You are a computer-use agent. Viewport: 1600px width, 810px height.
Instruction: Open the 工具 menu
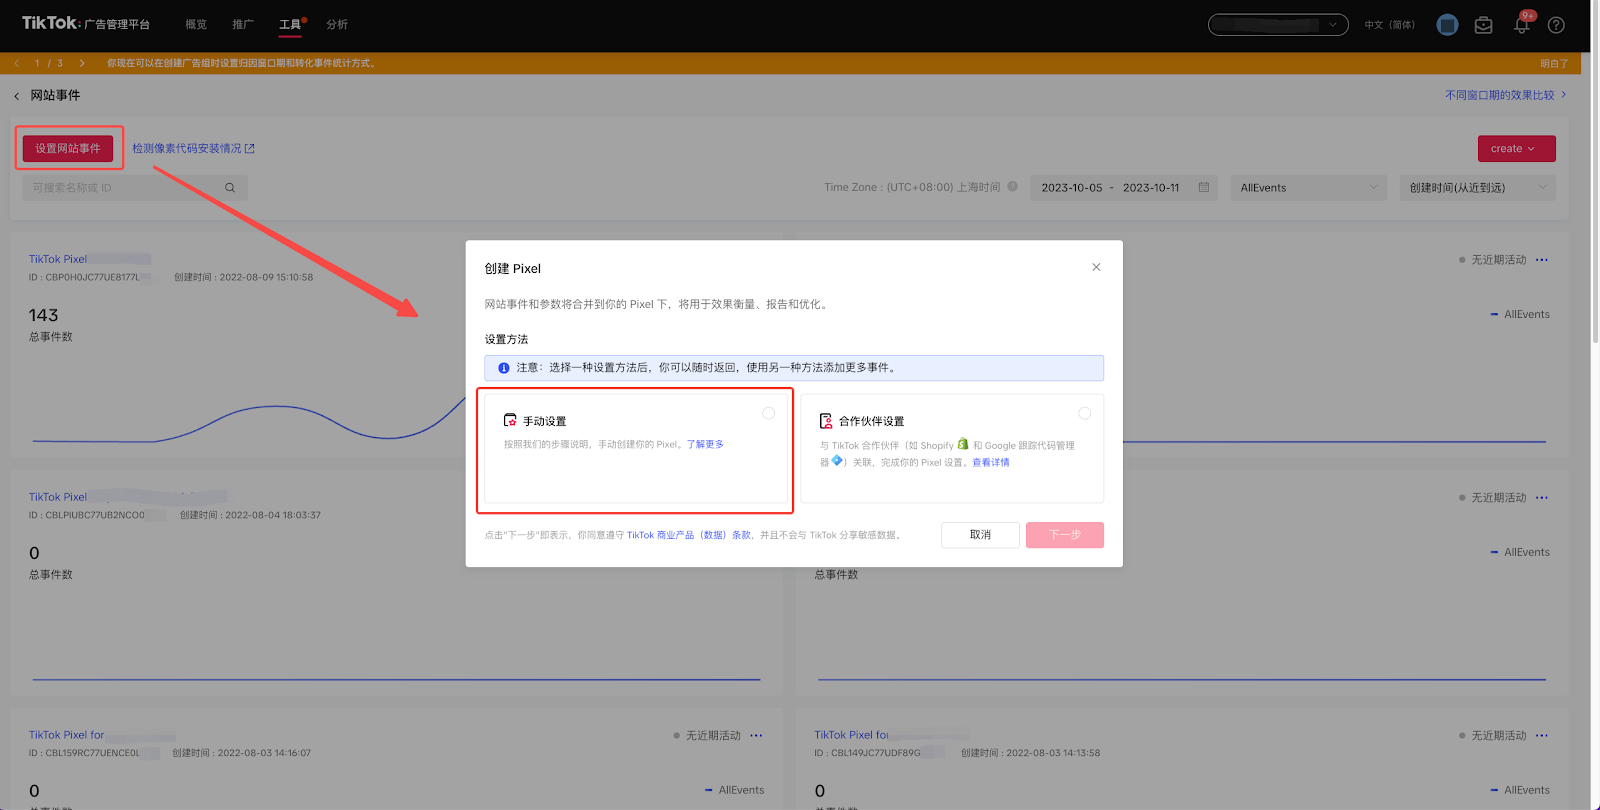coord(290,24)
